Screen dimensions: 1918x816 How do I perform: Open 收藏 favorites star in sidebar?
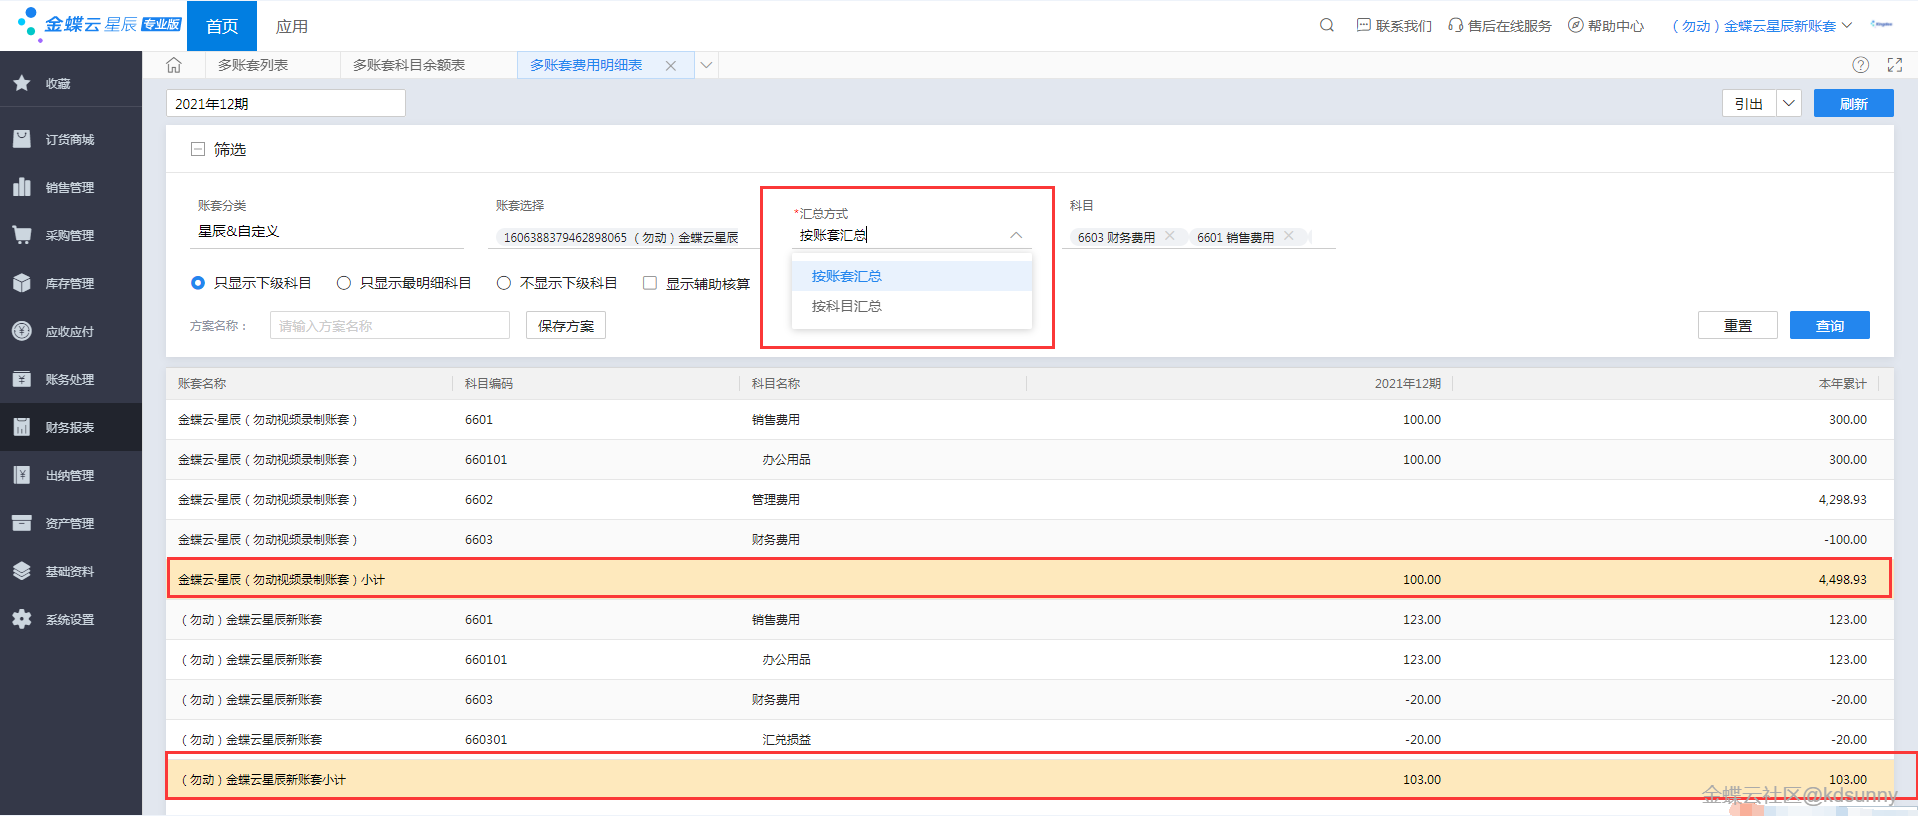22,84
